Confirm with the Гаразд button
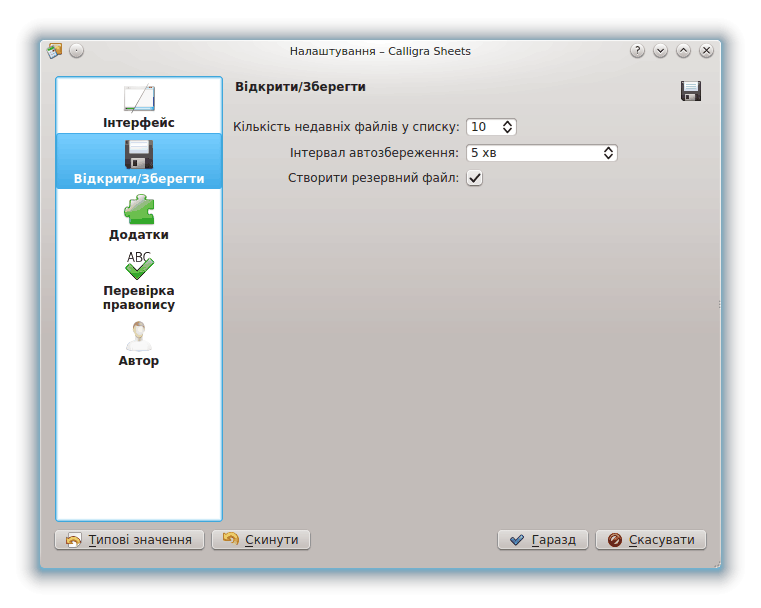The width and height of the screenshot is (761, 608). click(542, 540)
